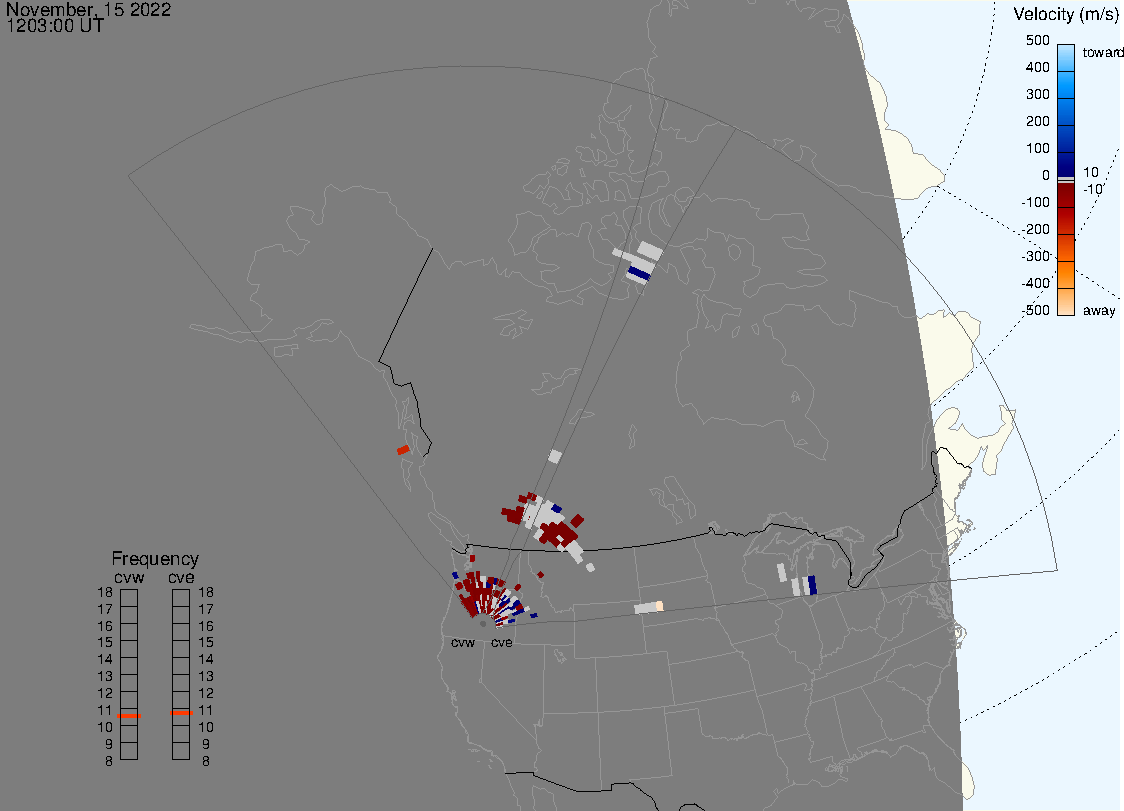Select the "Velocity (m/s)" legend title

1065,14
